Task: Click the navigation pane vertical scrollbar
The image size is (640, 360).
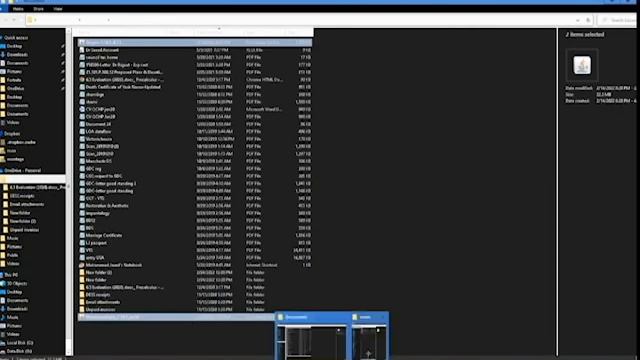Action: [x=68, y=192]
